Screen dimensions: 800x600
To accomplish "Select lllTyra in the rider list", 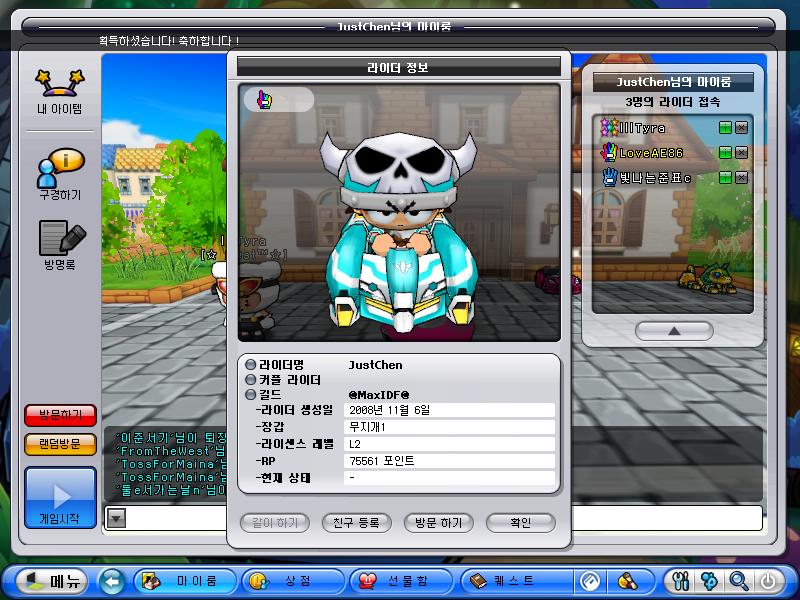I will coord(642,128).
